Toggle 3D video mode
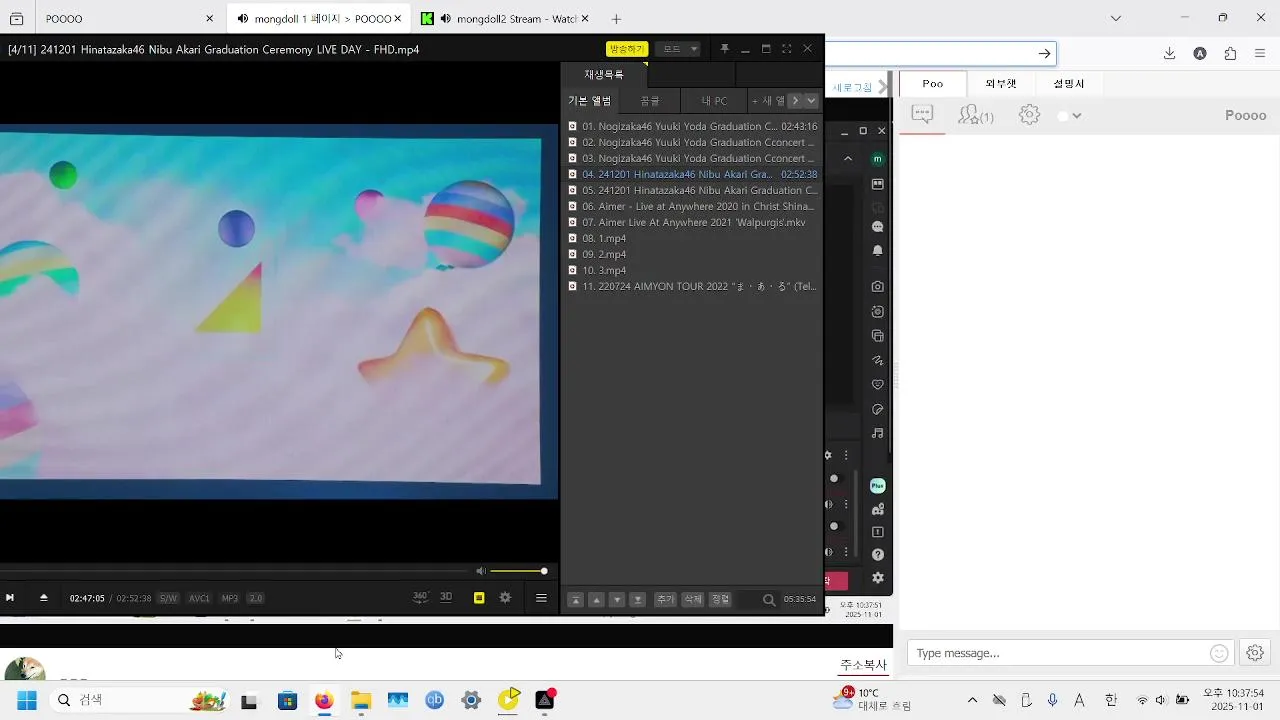1280x720 pixels. tap(446, 597)
